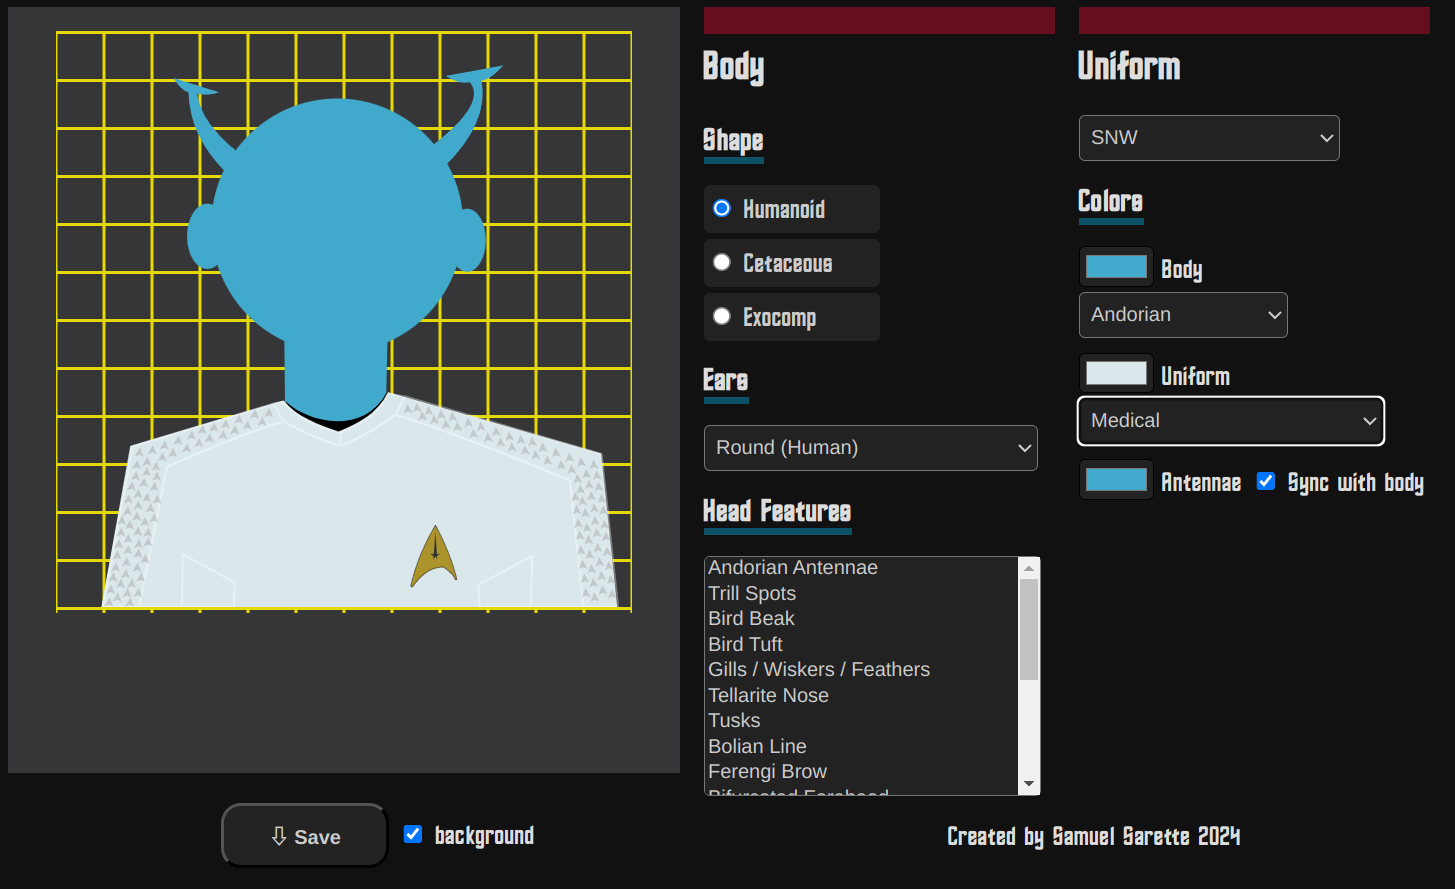
Task: Toggle Sync with body checkbox
Action: point(1266,481)
